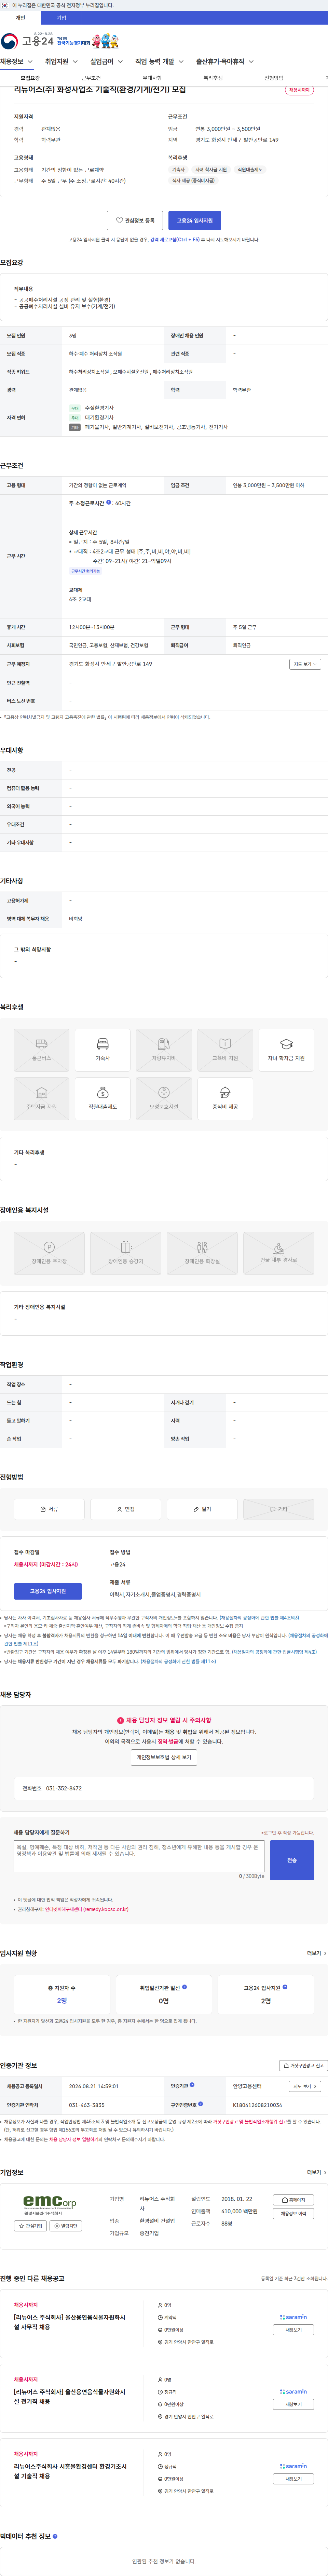Click 새창보기 for 시흥물환경센터 posting

[294, 2479]
